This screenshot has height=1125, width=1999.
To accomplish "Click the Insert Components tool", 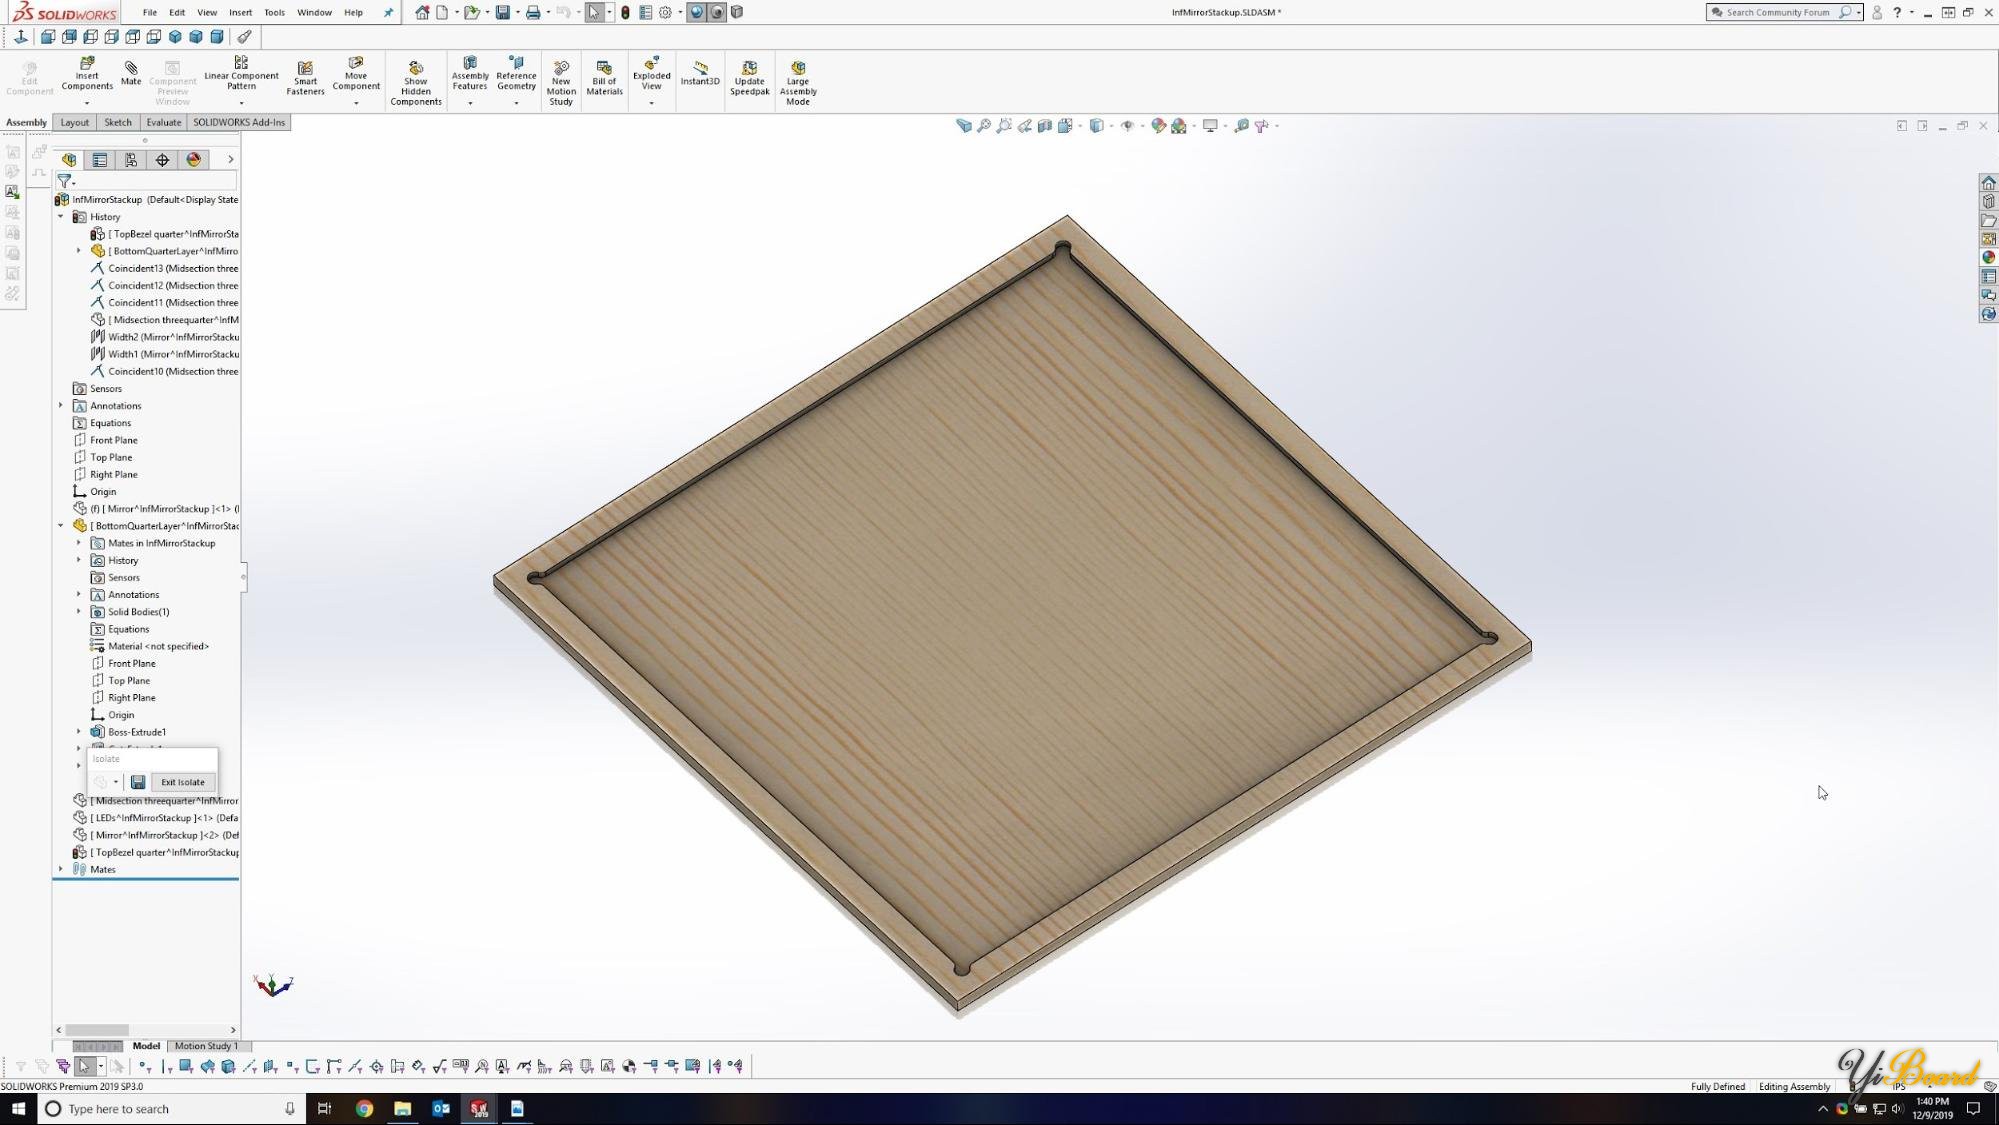I will point(87,74).
